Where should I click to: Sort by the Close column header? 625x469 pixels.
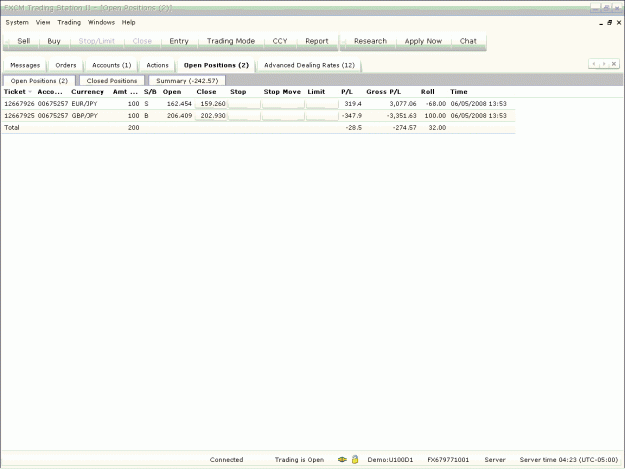coord(206,92)
